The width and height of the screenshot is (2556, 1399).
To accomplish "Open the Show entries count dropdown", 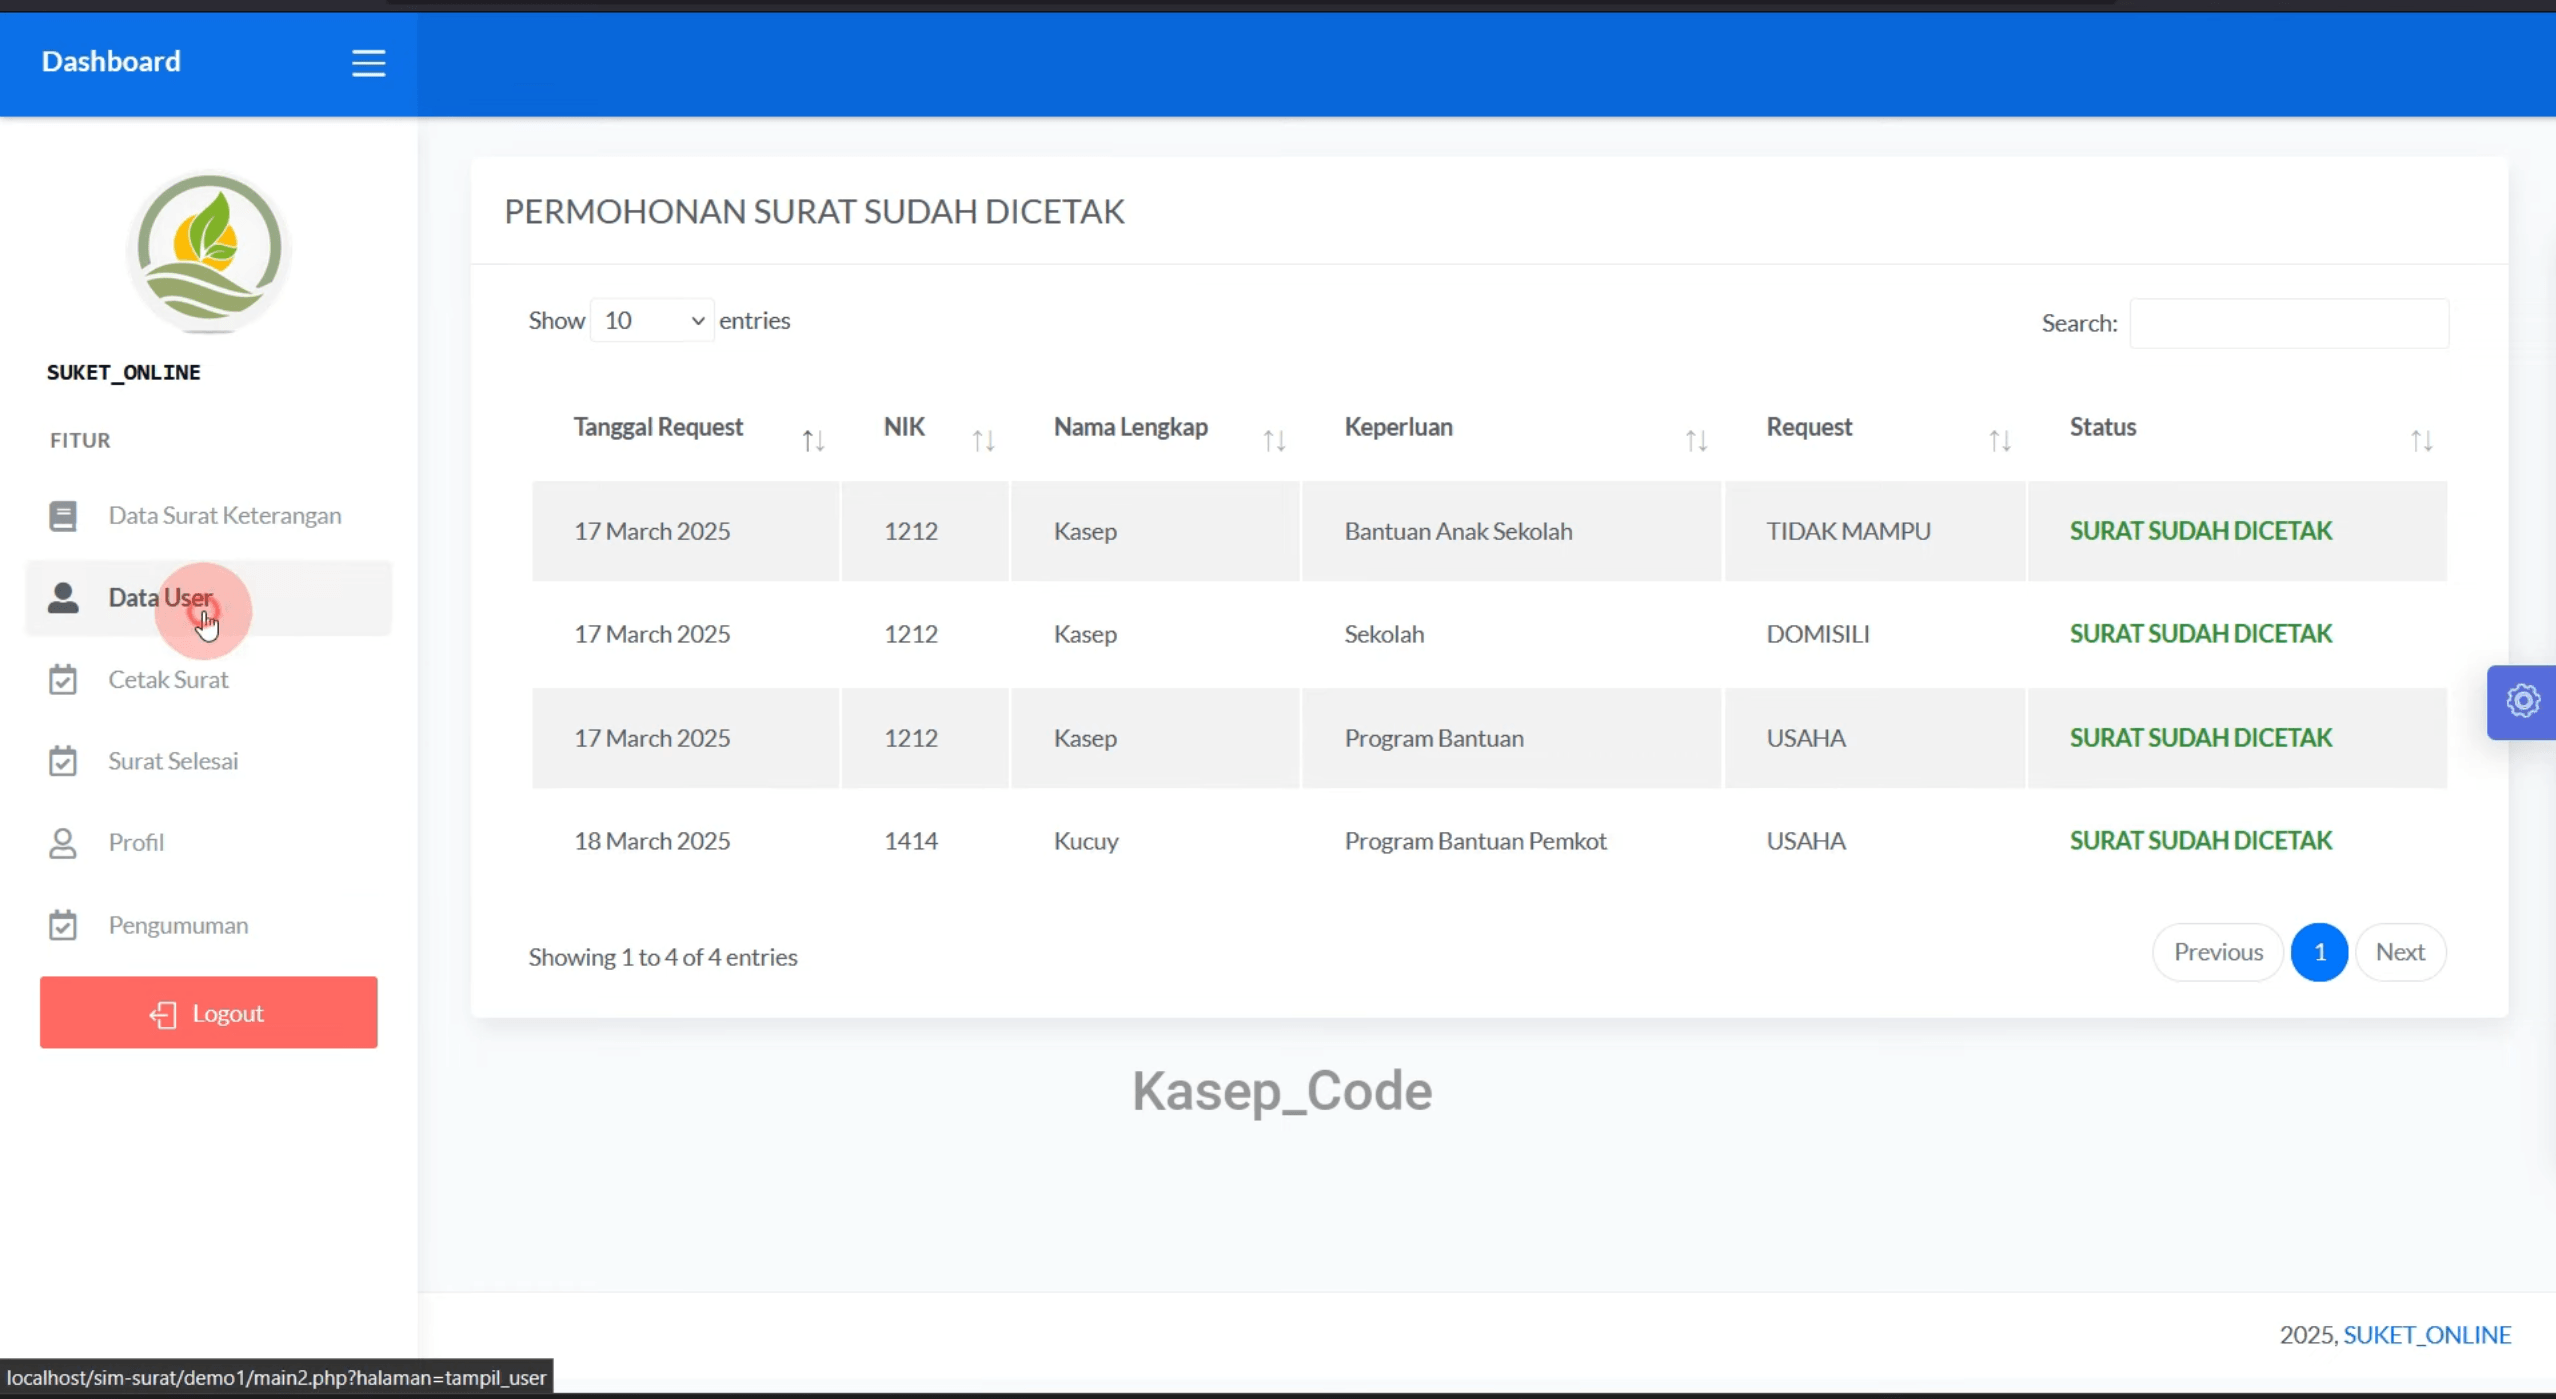I will [x=652, y=321].
